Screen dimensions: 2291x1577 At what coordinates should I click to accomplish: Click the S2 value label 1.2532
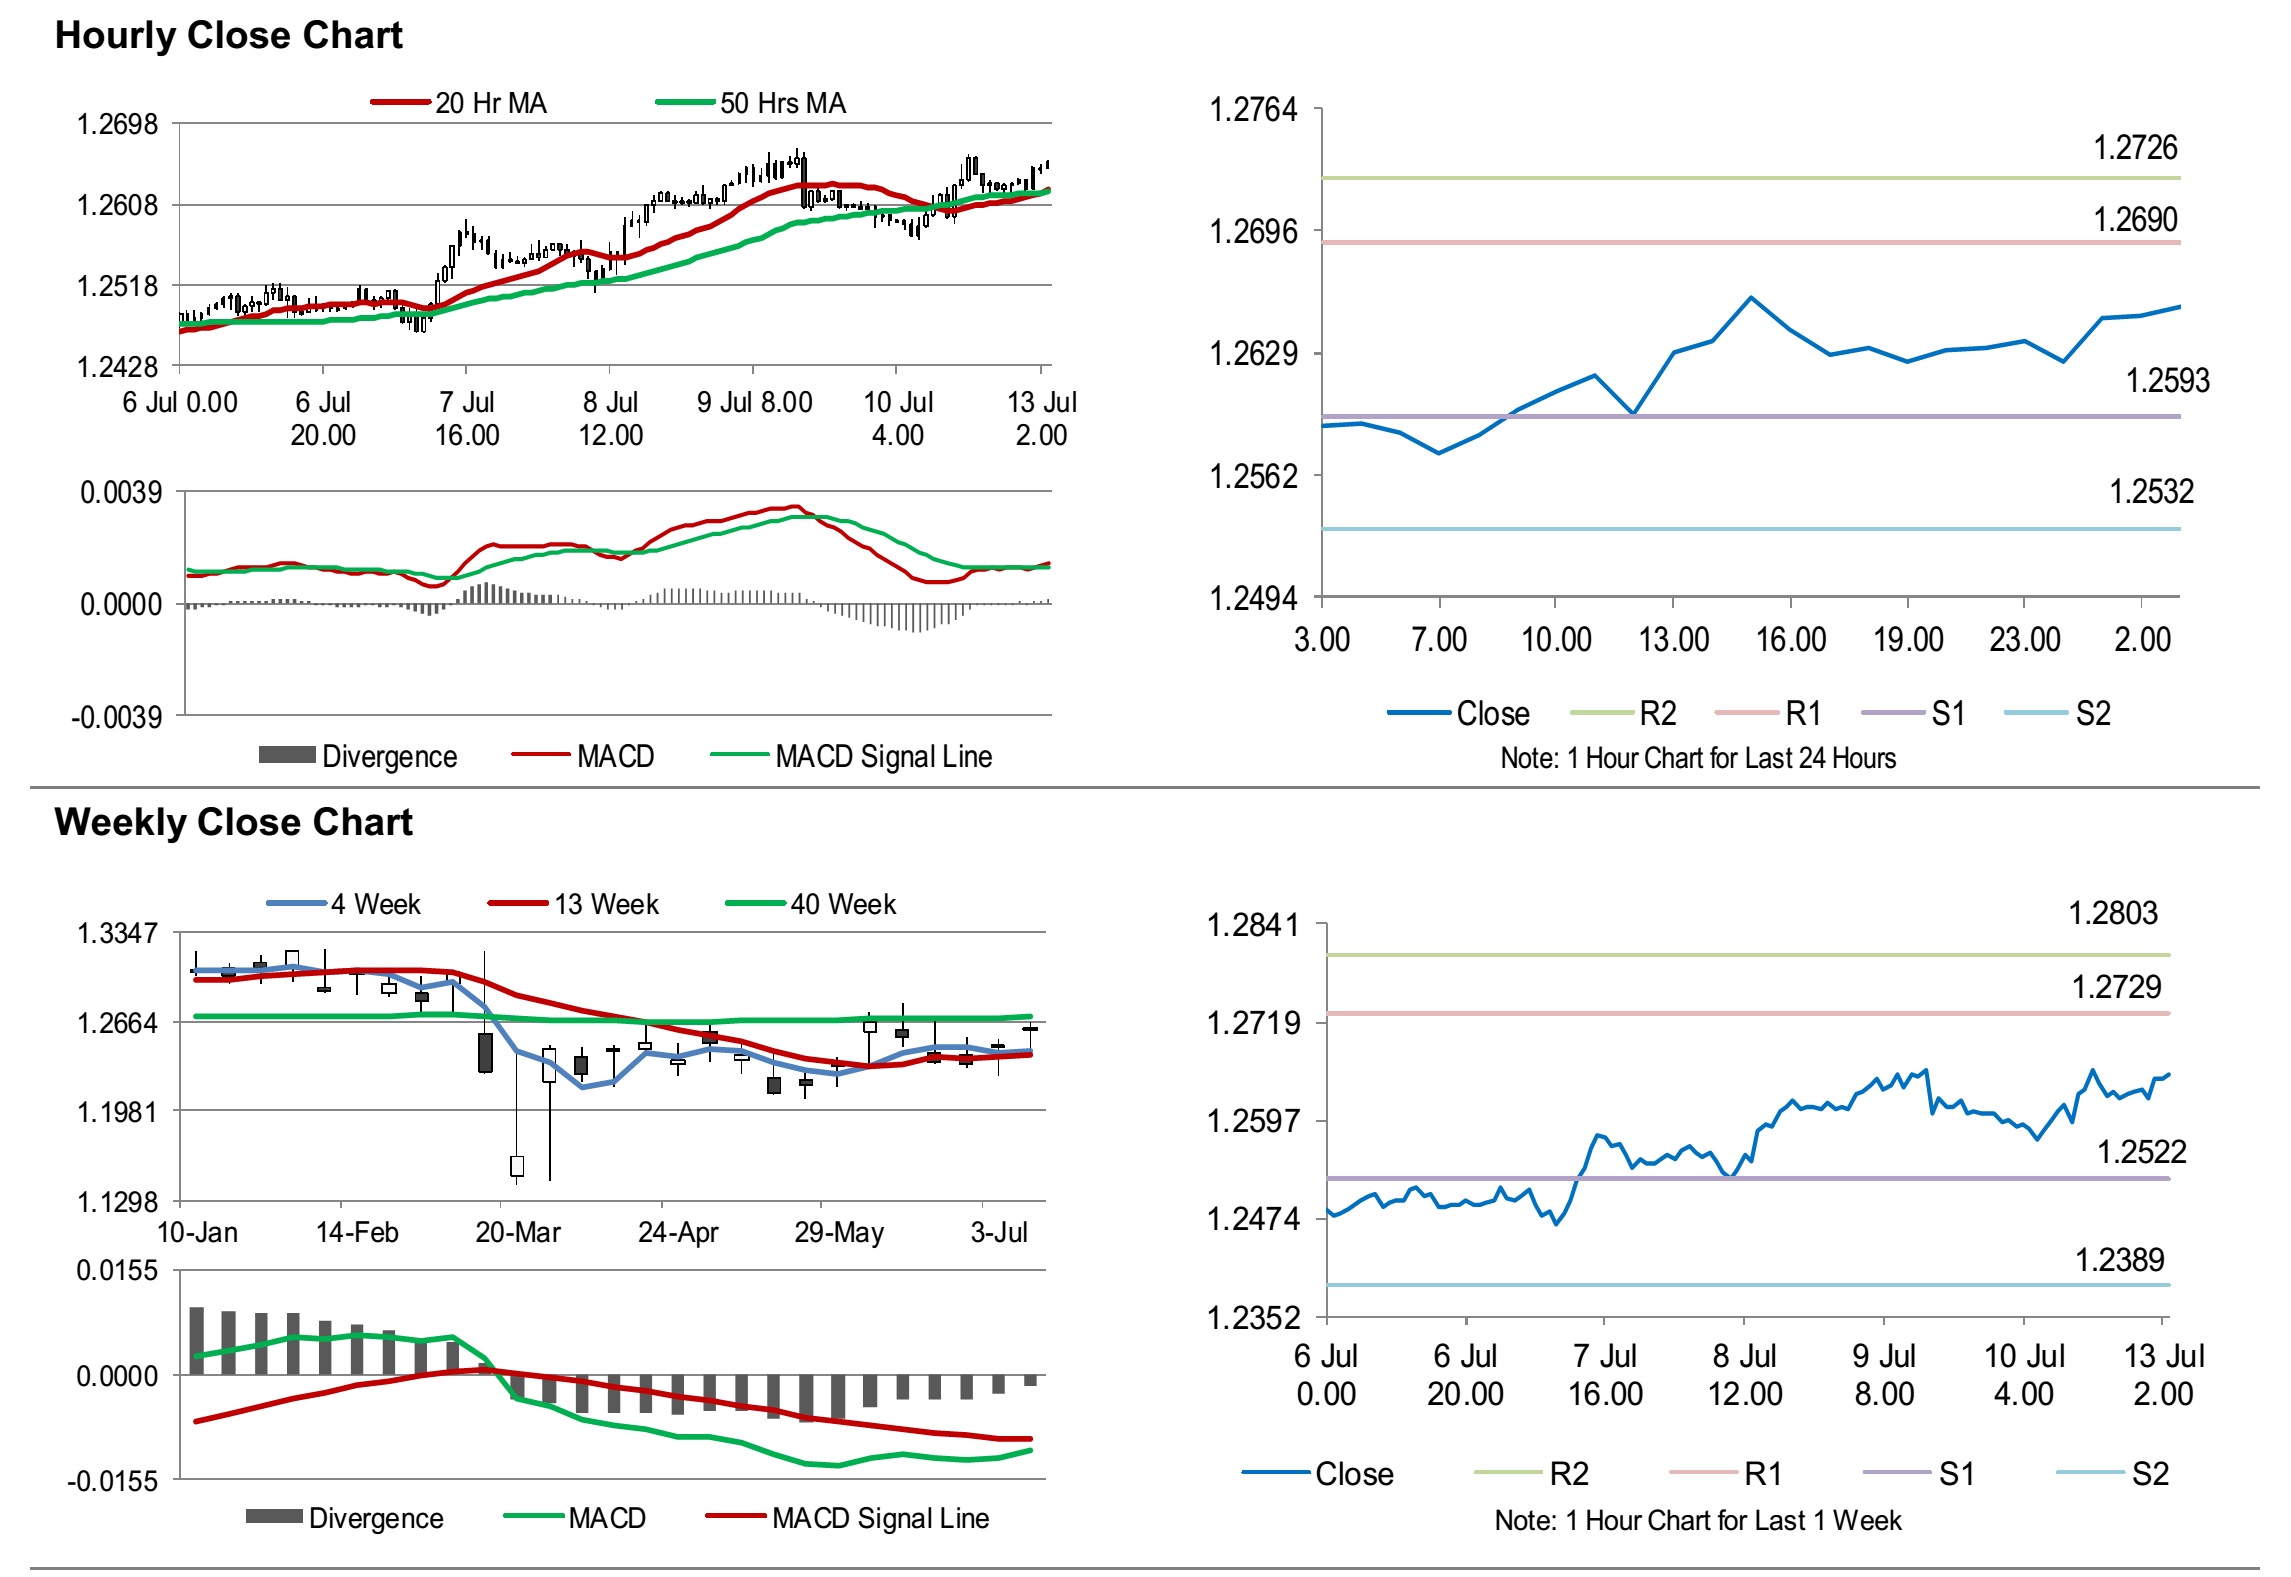pyautogui.click(x=2150, y=492)
